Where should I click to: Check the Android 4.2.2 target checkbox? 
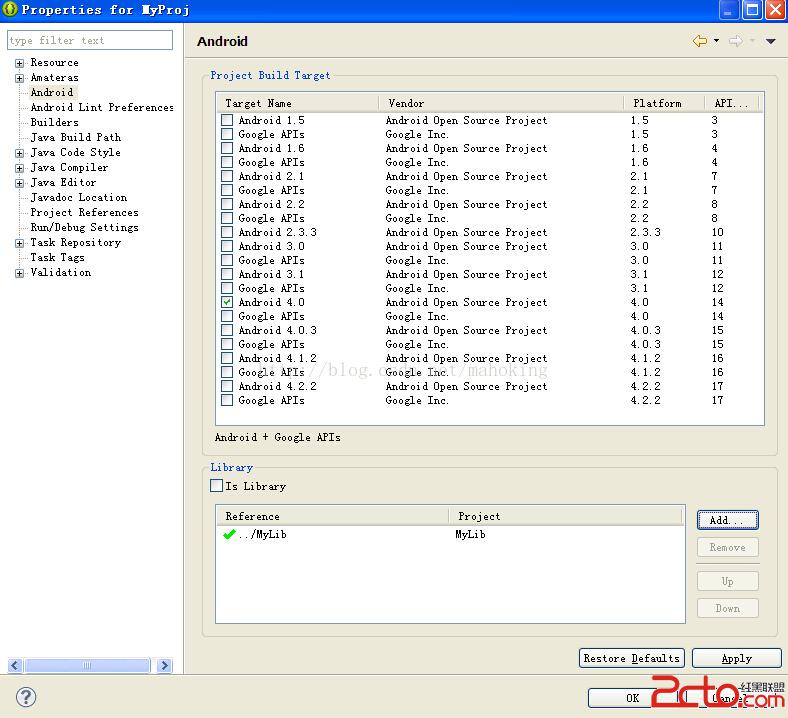coord(227,386)
